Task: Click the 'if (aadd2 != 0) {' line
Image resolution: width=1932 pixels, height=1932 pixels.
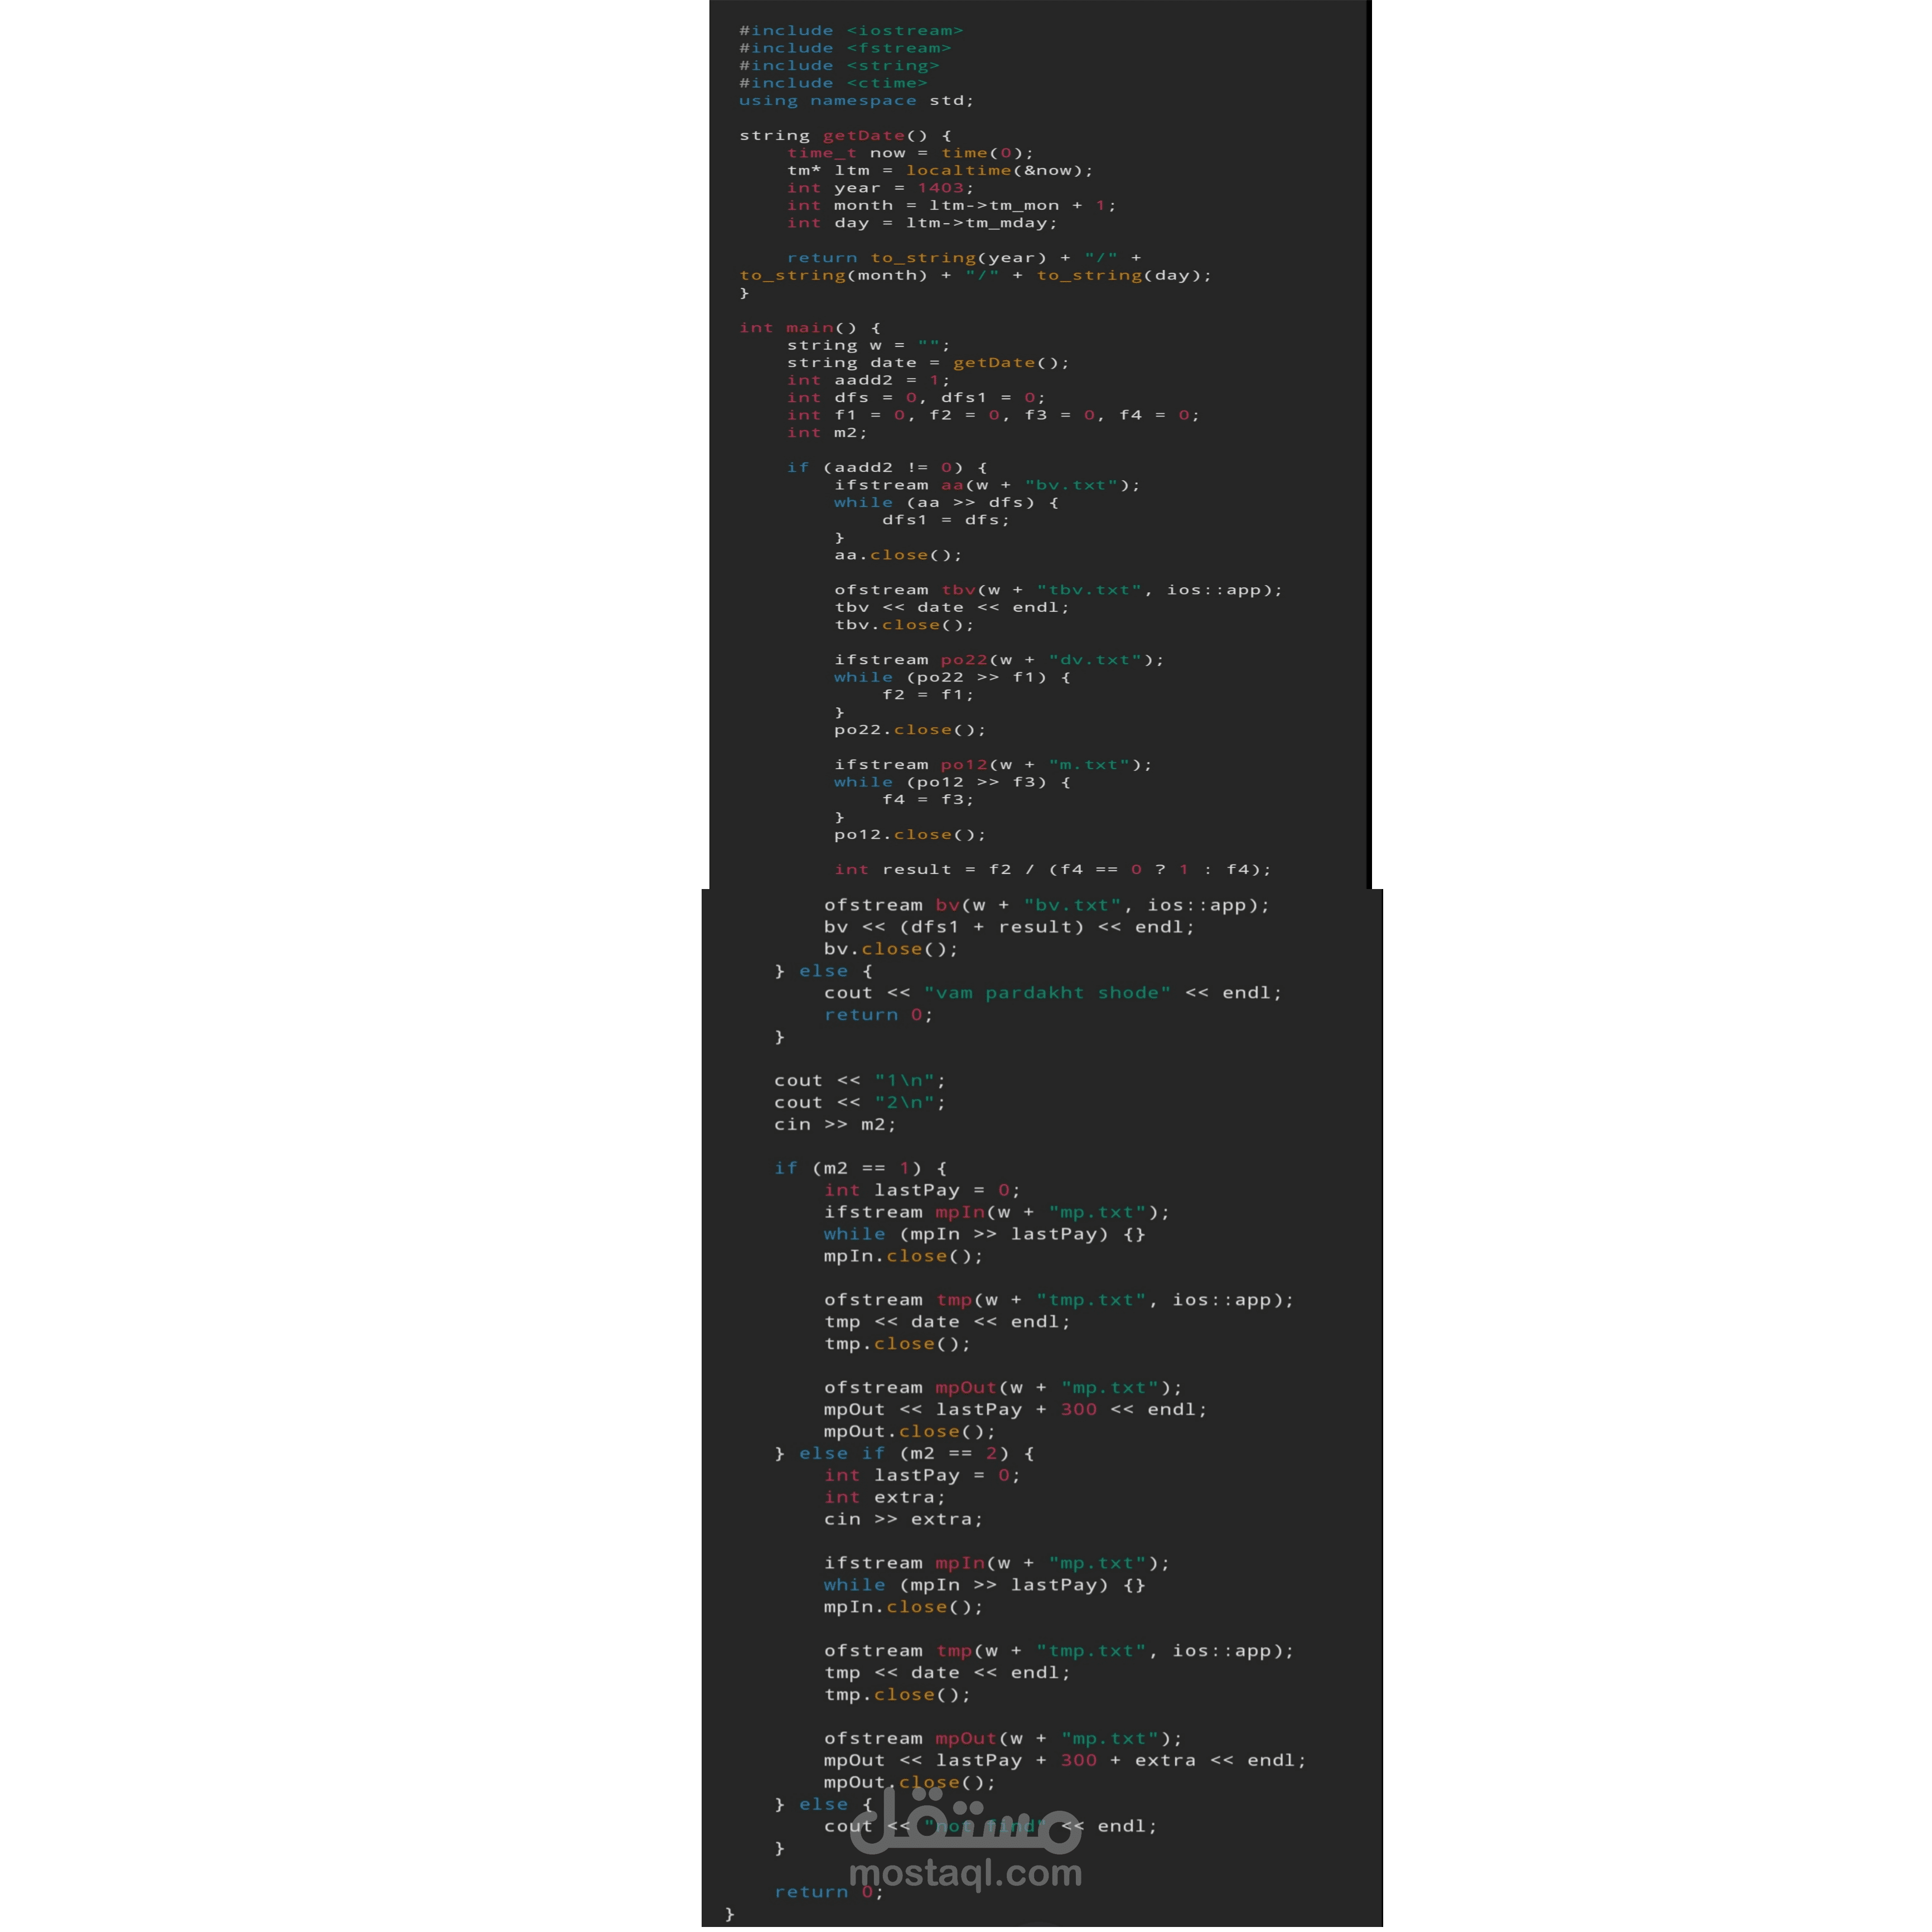Action: 887,468
